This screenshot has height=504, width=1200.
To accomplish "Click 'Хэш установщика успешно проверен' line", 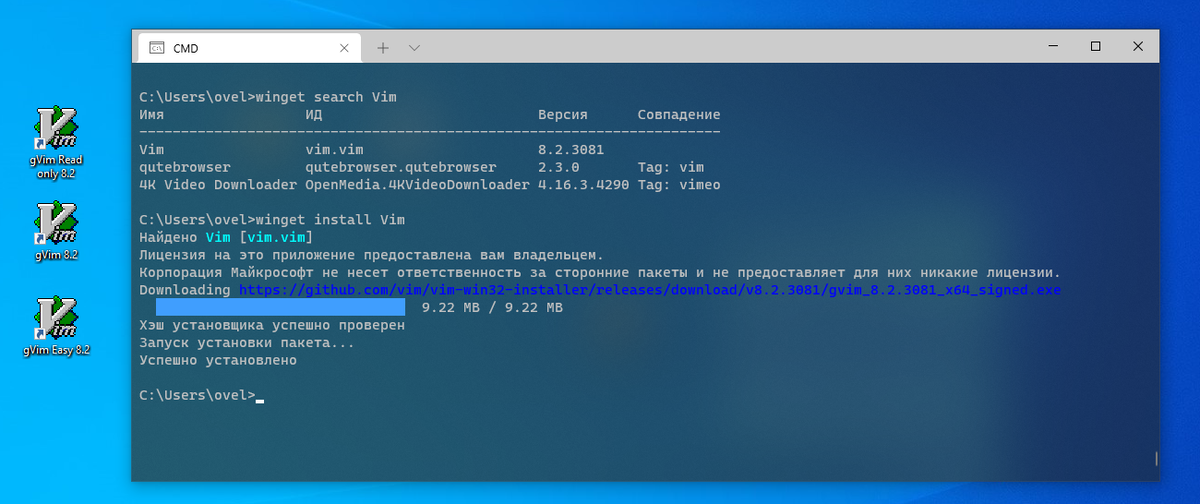I will tap(272, 325).
